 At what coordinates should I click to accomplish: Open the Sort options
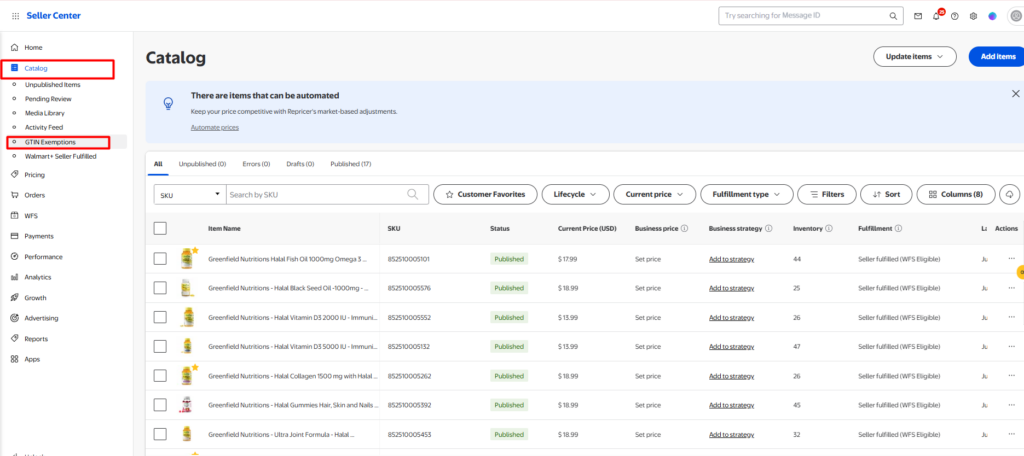tap(886, 194)
